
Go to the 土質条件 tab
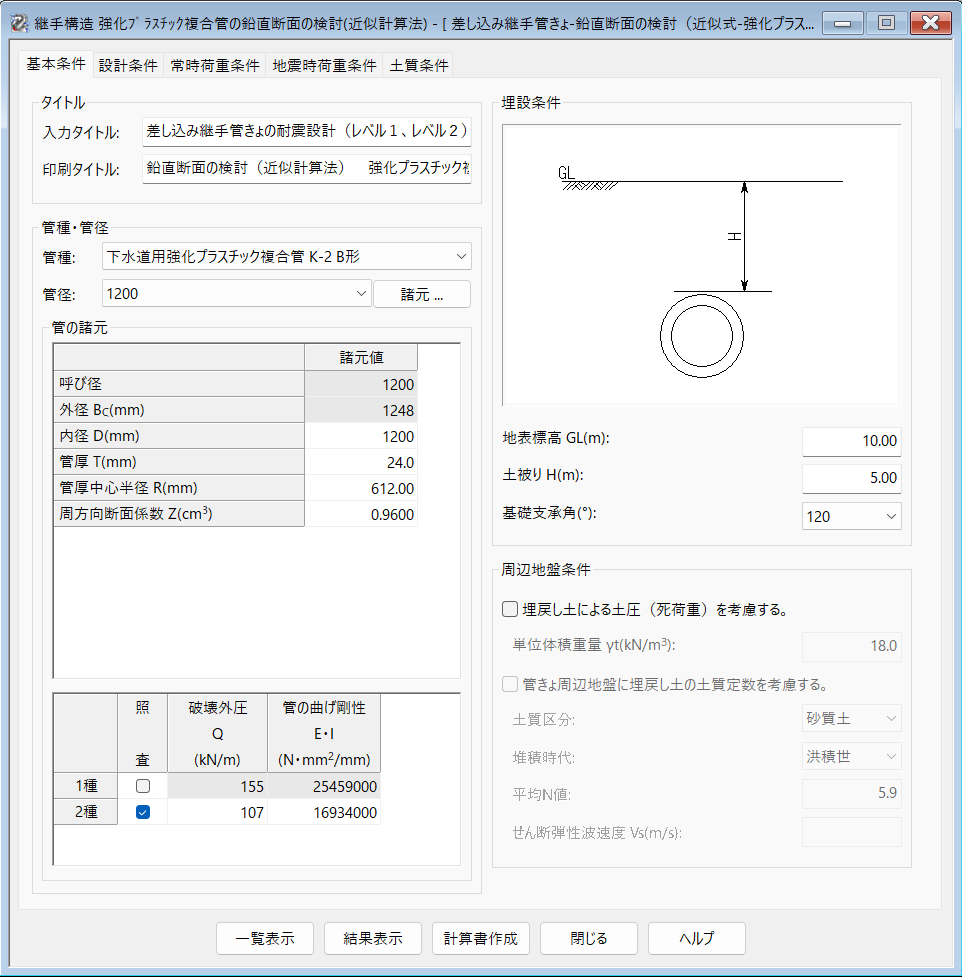[x=419, y=66]
